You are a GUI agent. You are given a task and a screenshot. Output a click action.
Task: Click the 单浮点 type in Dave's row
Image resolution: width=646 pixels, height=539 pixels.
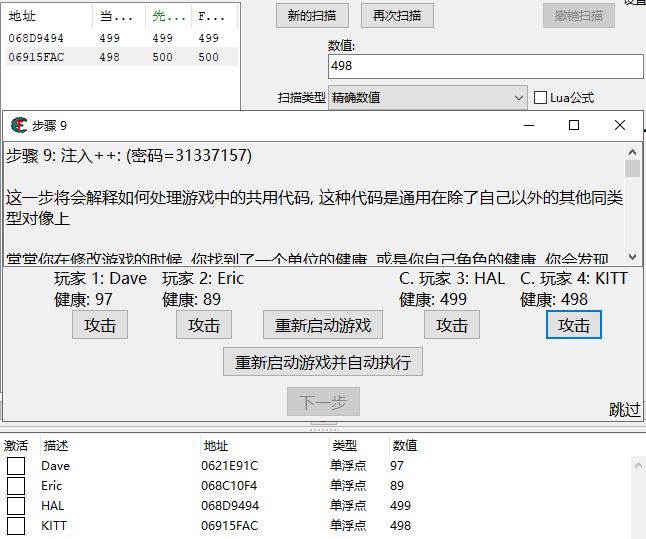pyautogui.click(x=348, y=466)
